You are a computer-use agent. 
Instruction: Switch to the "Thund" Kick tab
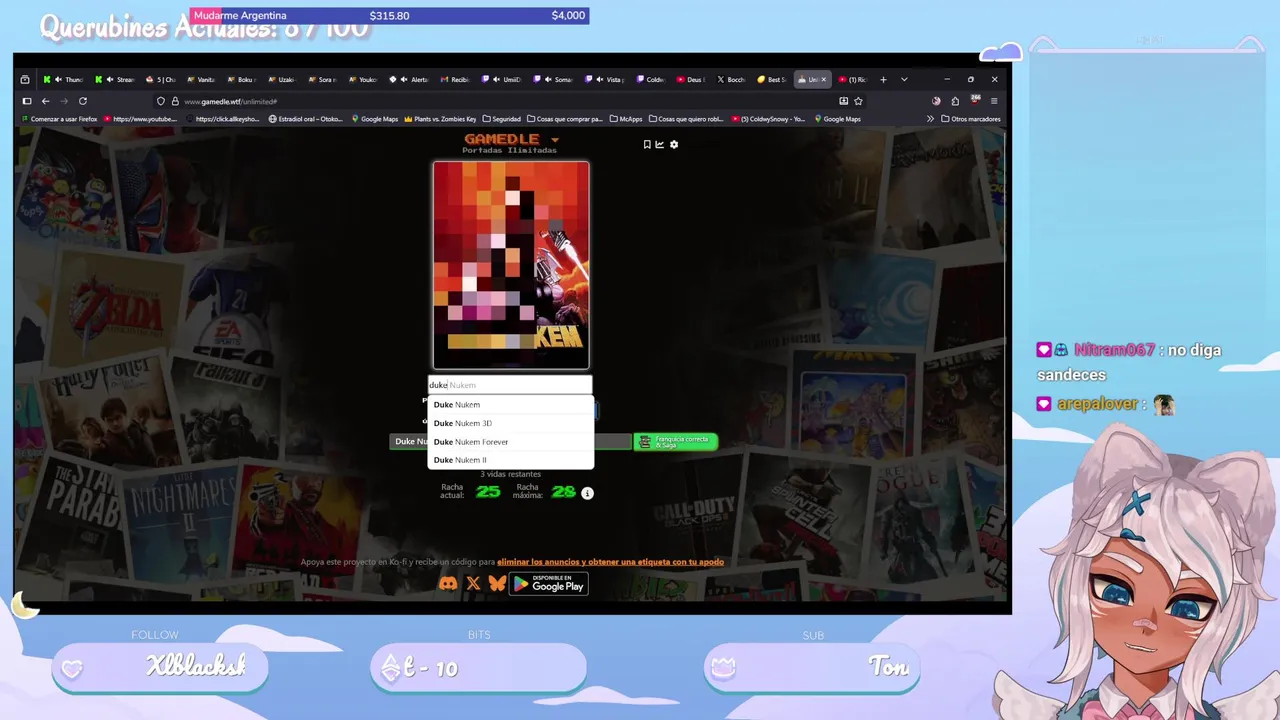point(64,80)
